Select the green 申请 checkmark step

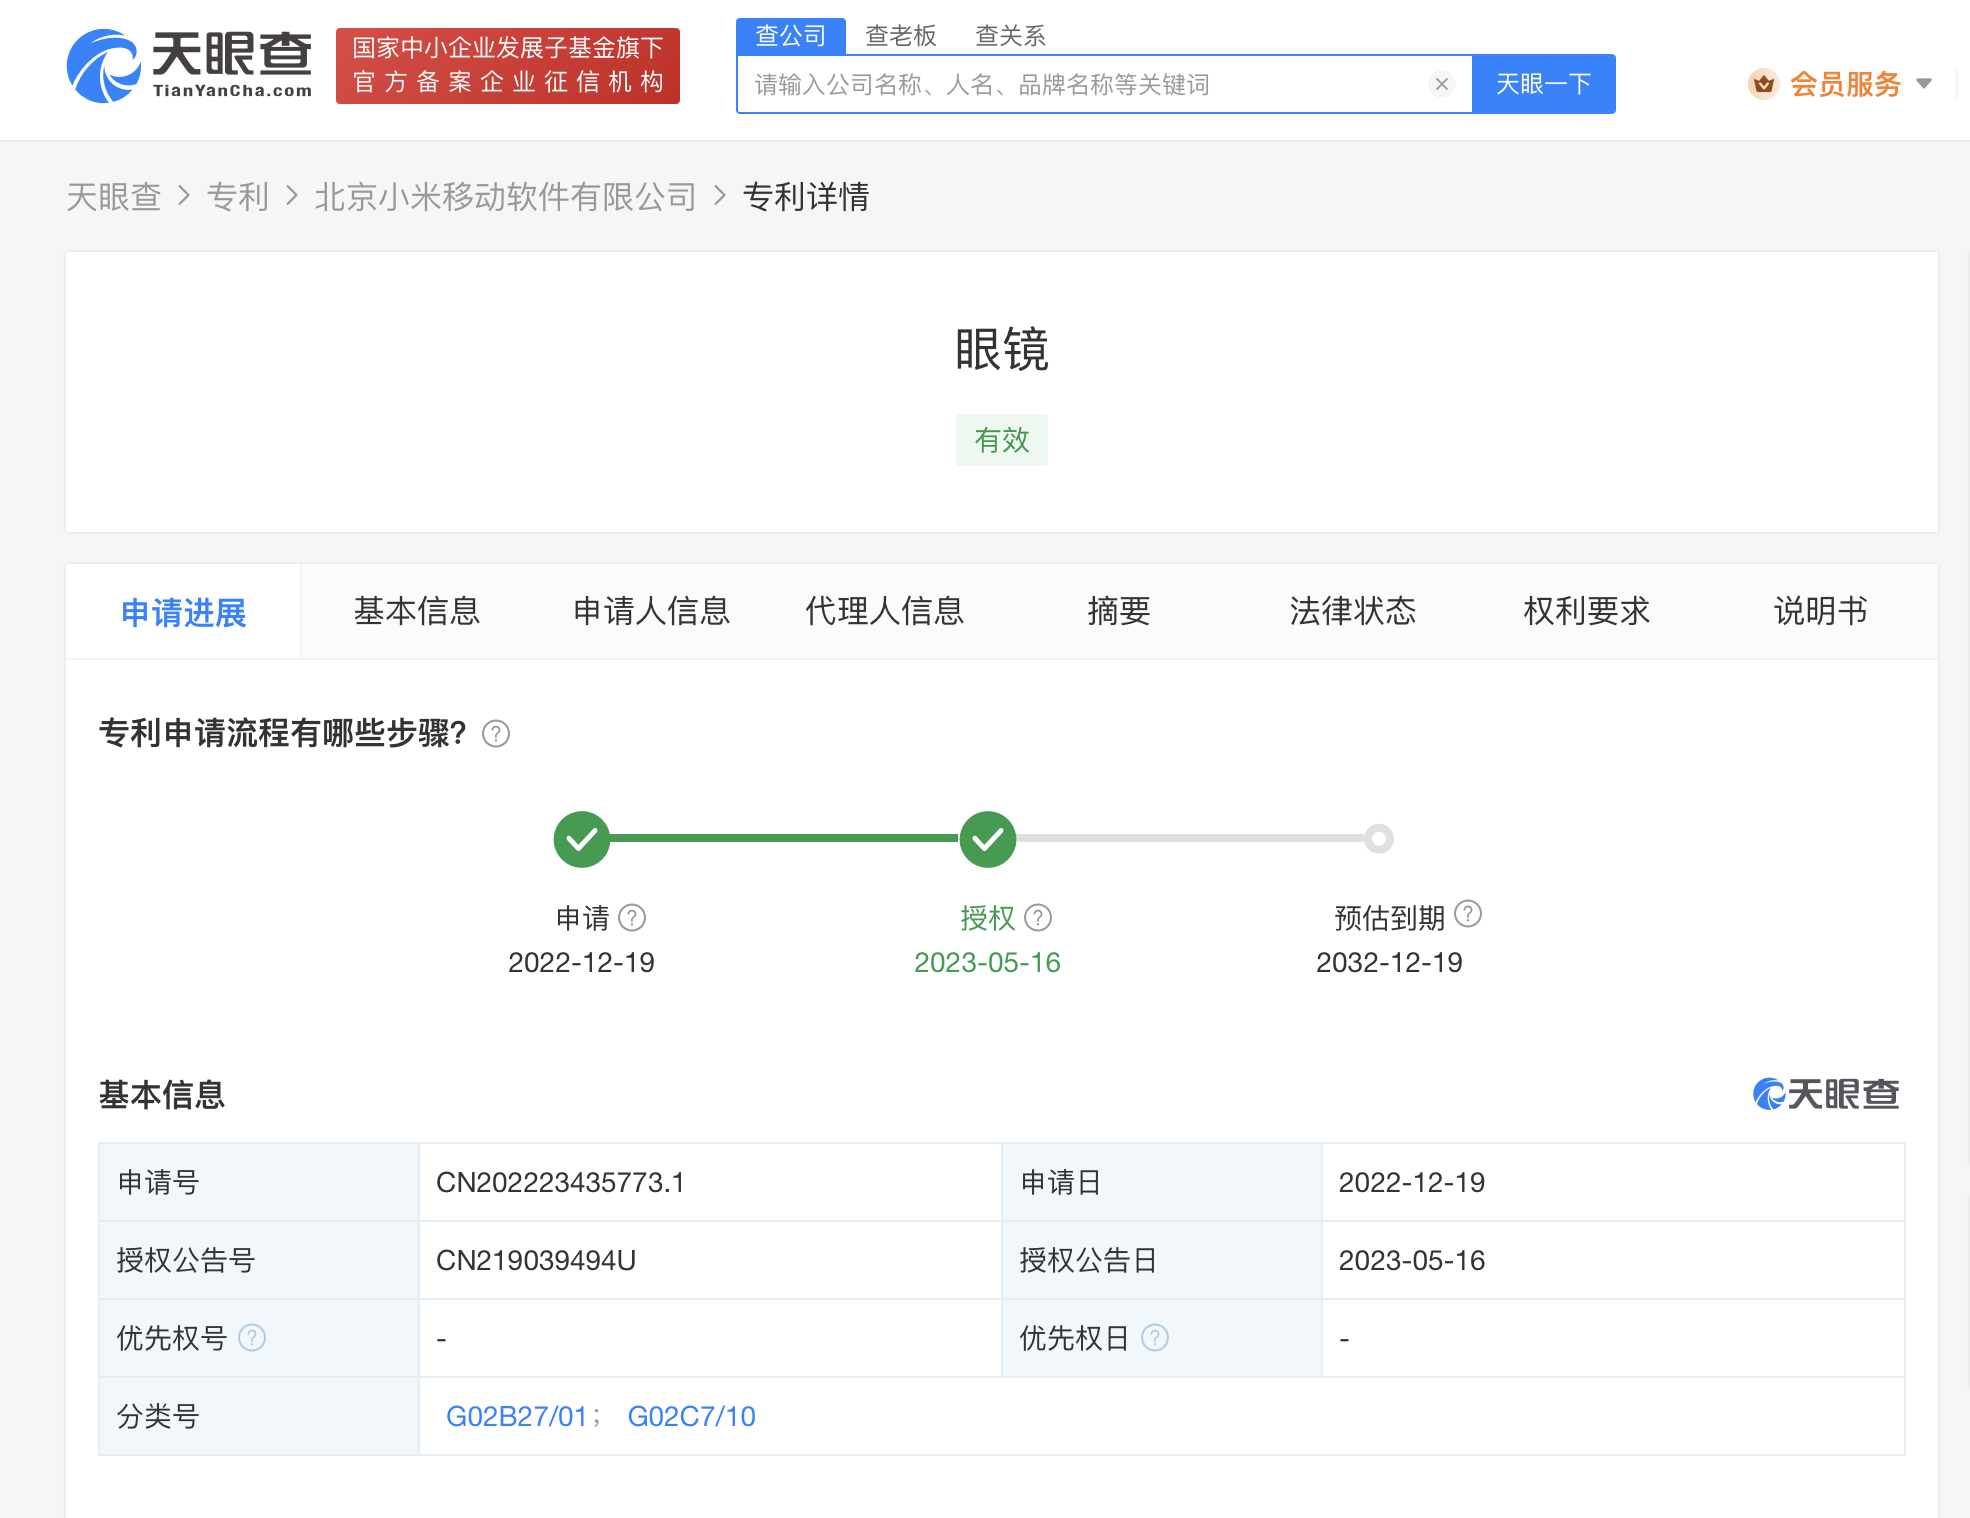[x=582, y=839]
